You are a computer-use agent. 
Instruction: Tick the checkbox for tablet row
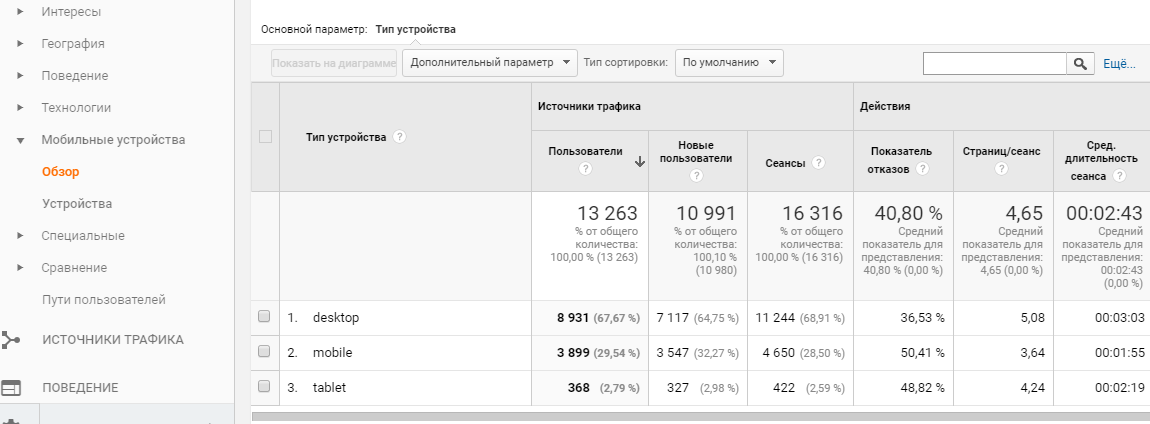pyautogui.click(x=264, y=387)
